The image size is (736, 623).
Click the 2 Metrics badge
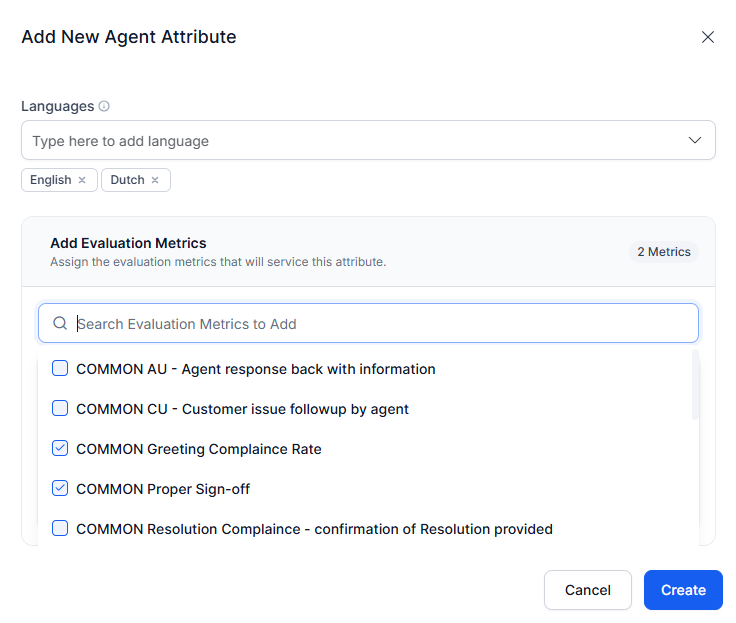(x=664, y=252)
